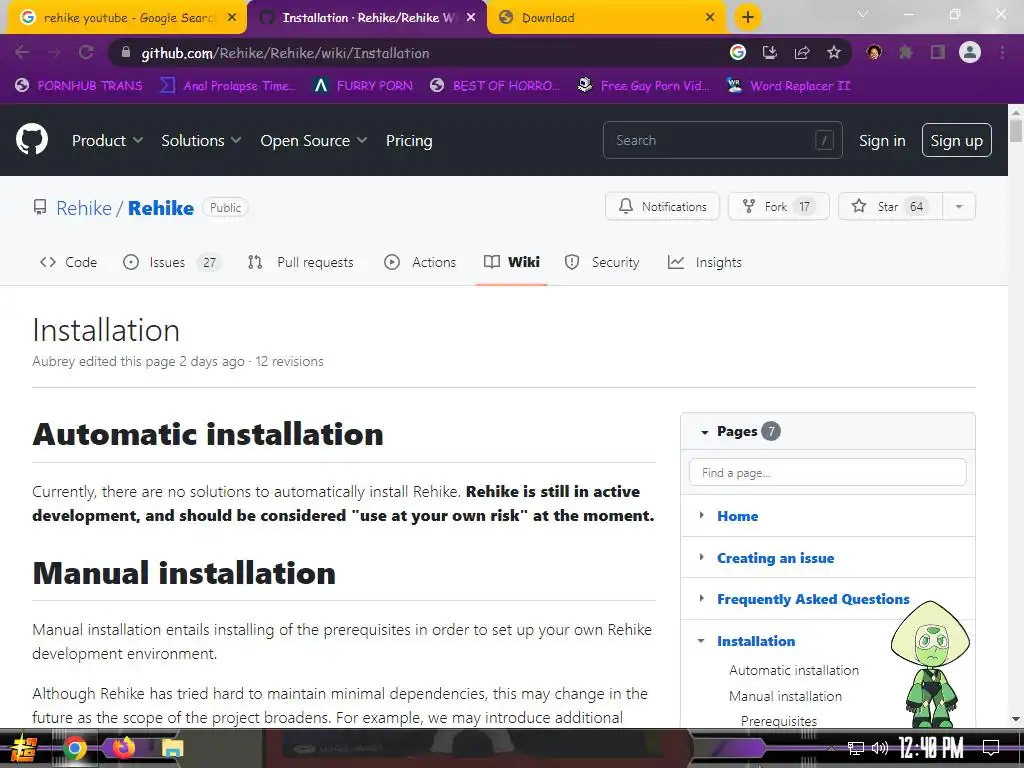Click the GitHub search field
The height and width of the screenshot is (768, 1024).
tap(722, 140)
